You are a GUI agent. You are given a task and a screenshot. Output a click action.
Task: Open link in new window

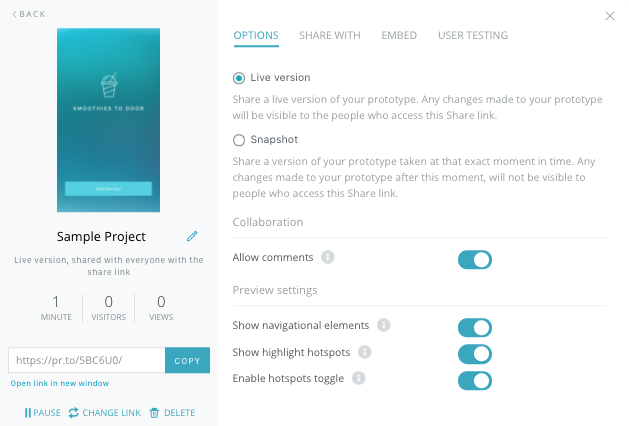60,383
